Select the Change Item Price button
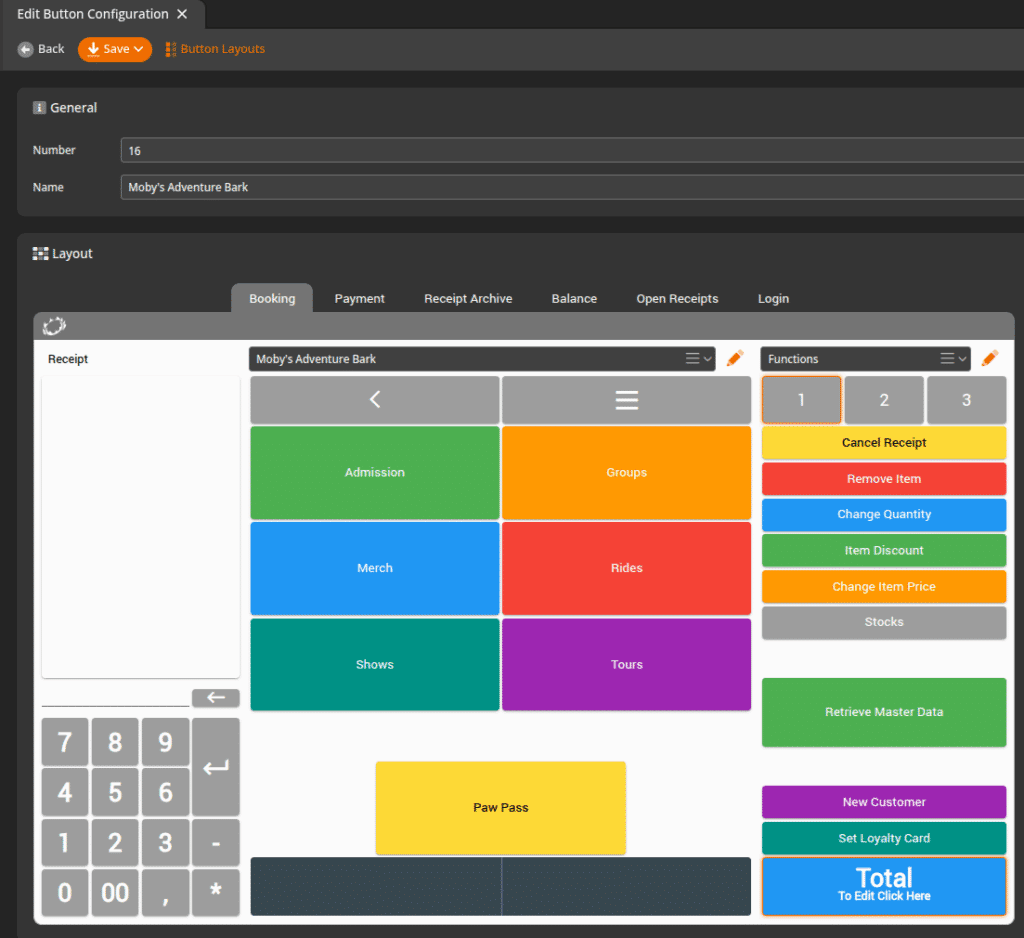Image resolution: width=1024 pixels, height=938 pixels. coord(884,587)
